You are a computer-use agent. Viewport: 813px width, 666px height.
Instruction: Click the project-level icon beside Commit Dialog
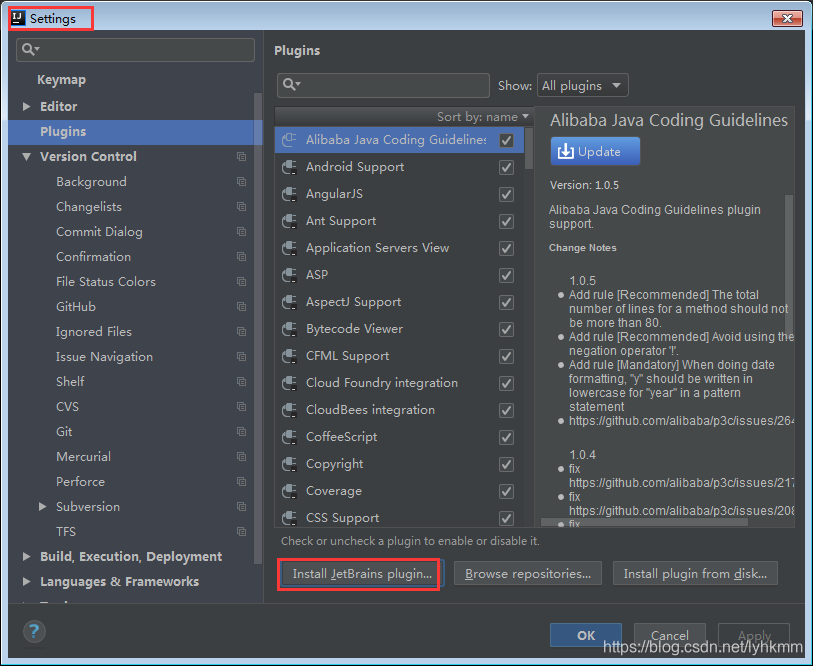coord(241,231)
